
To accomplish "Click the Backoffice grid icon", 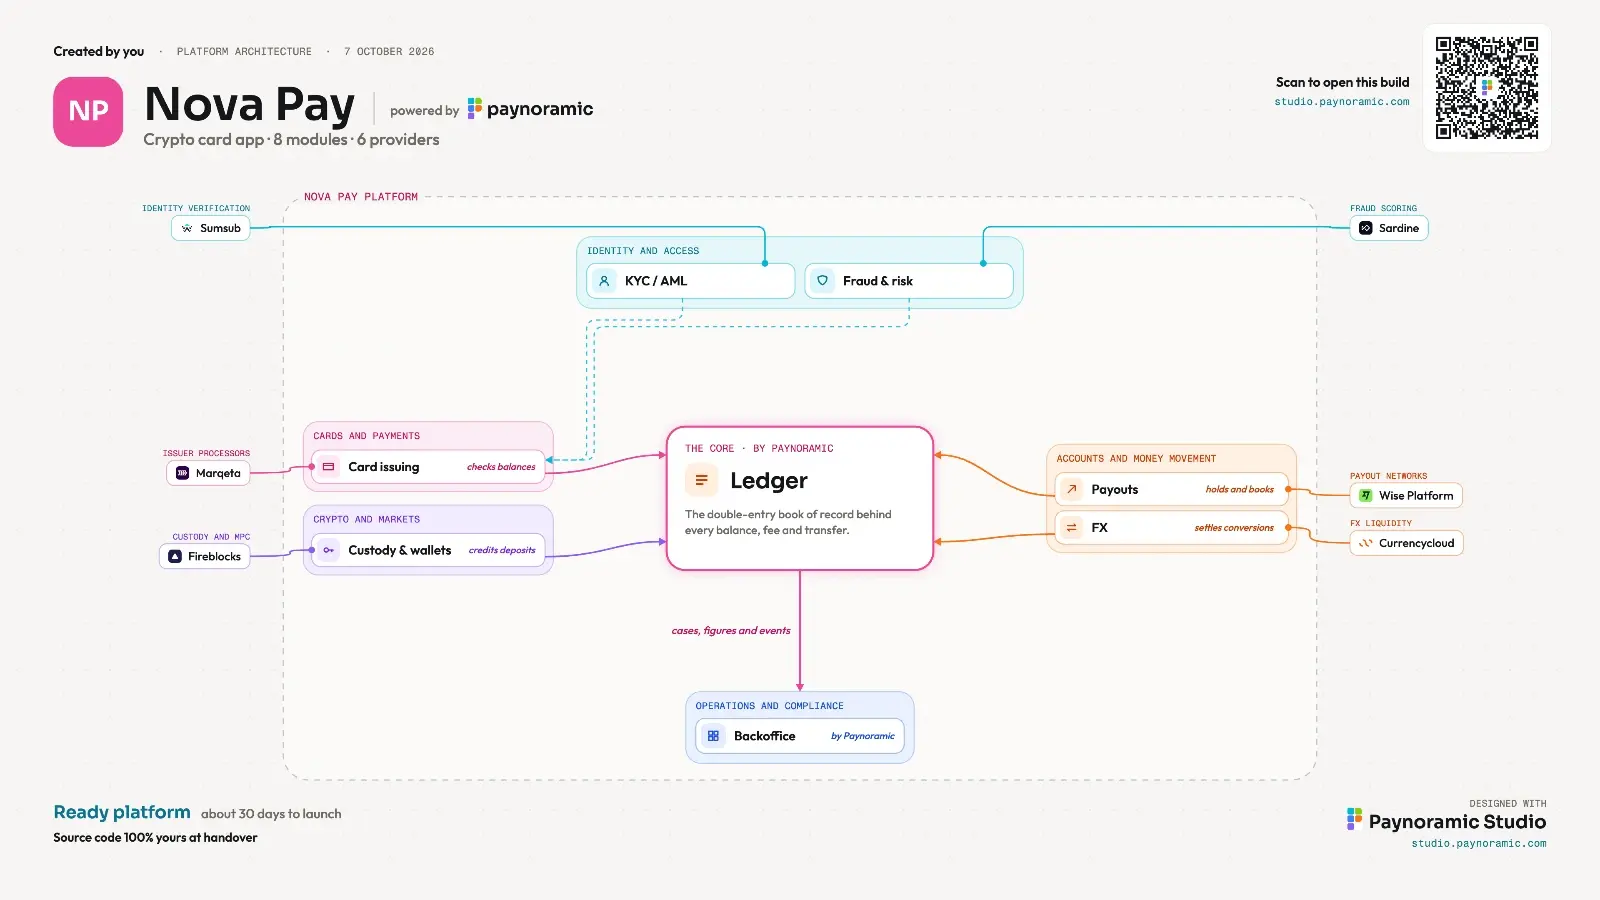I will click(x=713, y=736).
